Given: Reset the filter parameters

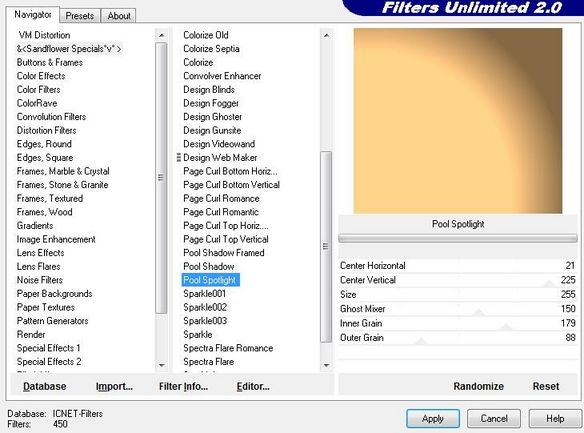Looking at the screenshot, I should (546, 386).
